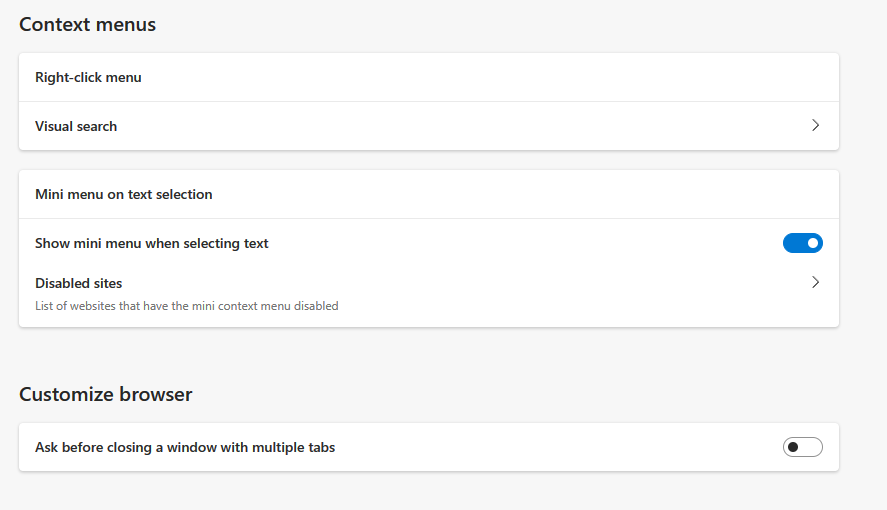The image size is (887, 510).
Task: Click blank space in the Ask before closing row
Action: 550,447
